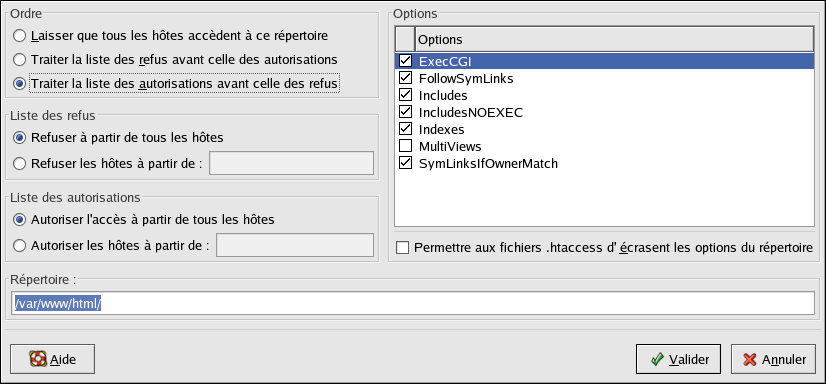Enable the MultiViews checkbox
This screenshot has width=826, height=384.
[x=406, y=146]
